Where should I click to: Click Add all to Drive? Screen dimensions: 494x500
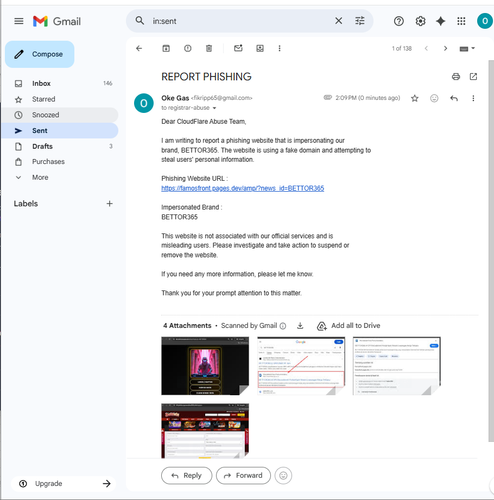tap(348, 326)
